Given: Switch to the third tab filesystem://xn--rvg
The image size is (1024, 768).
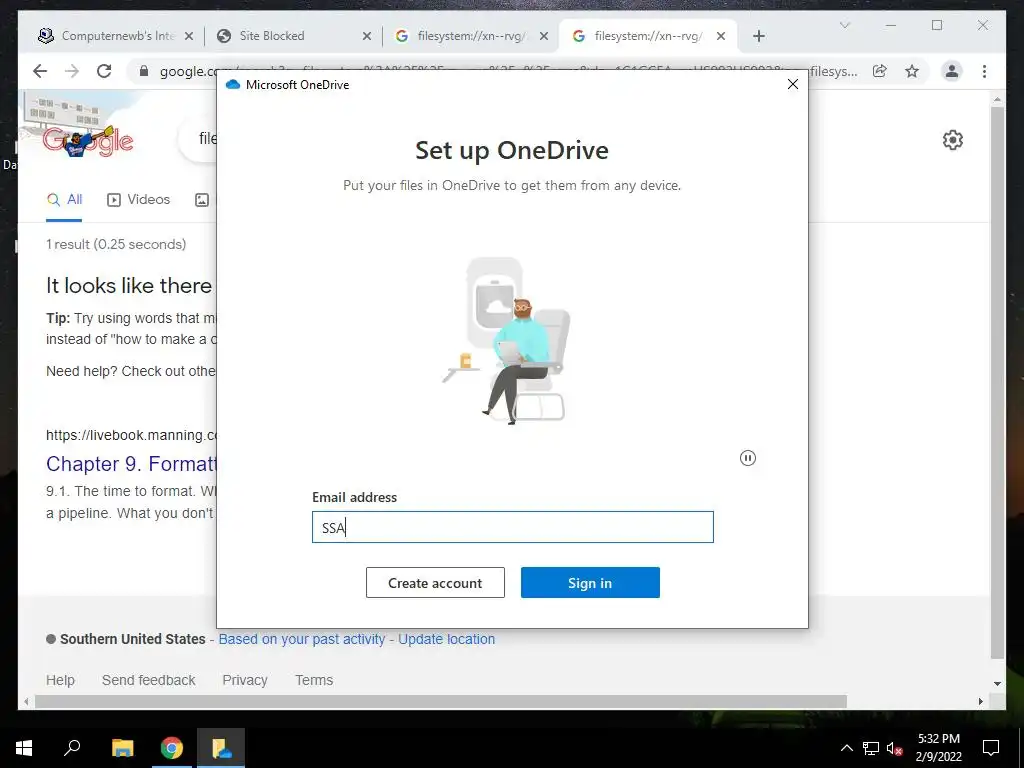Looking at the screenshot, I should (470, 36).
